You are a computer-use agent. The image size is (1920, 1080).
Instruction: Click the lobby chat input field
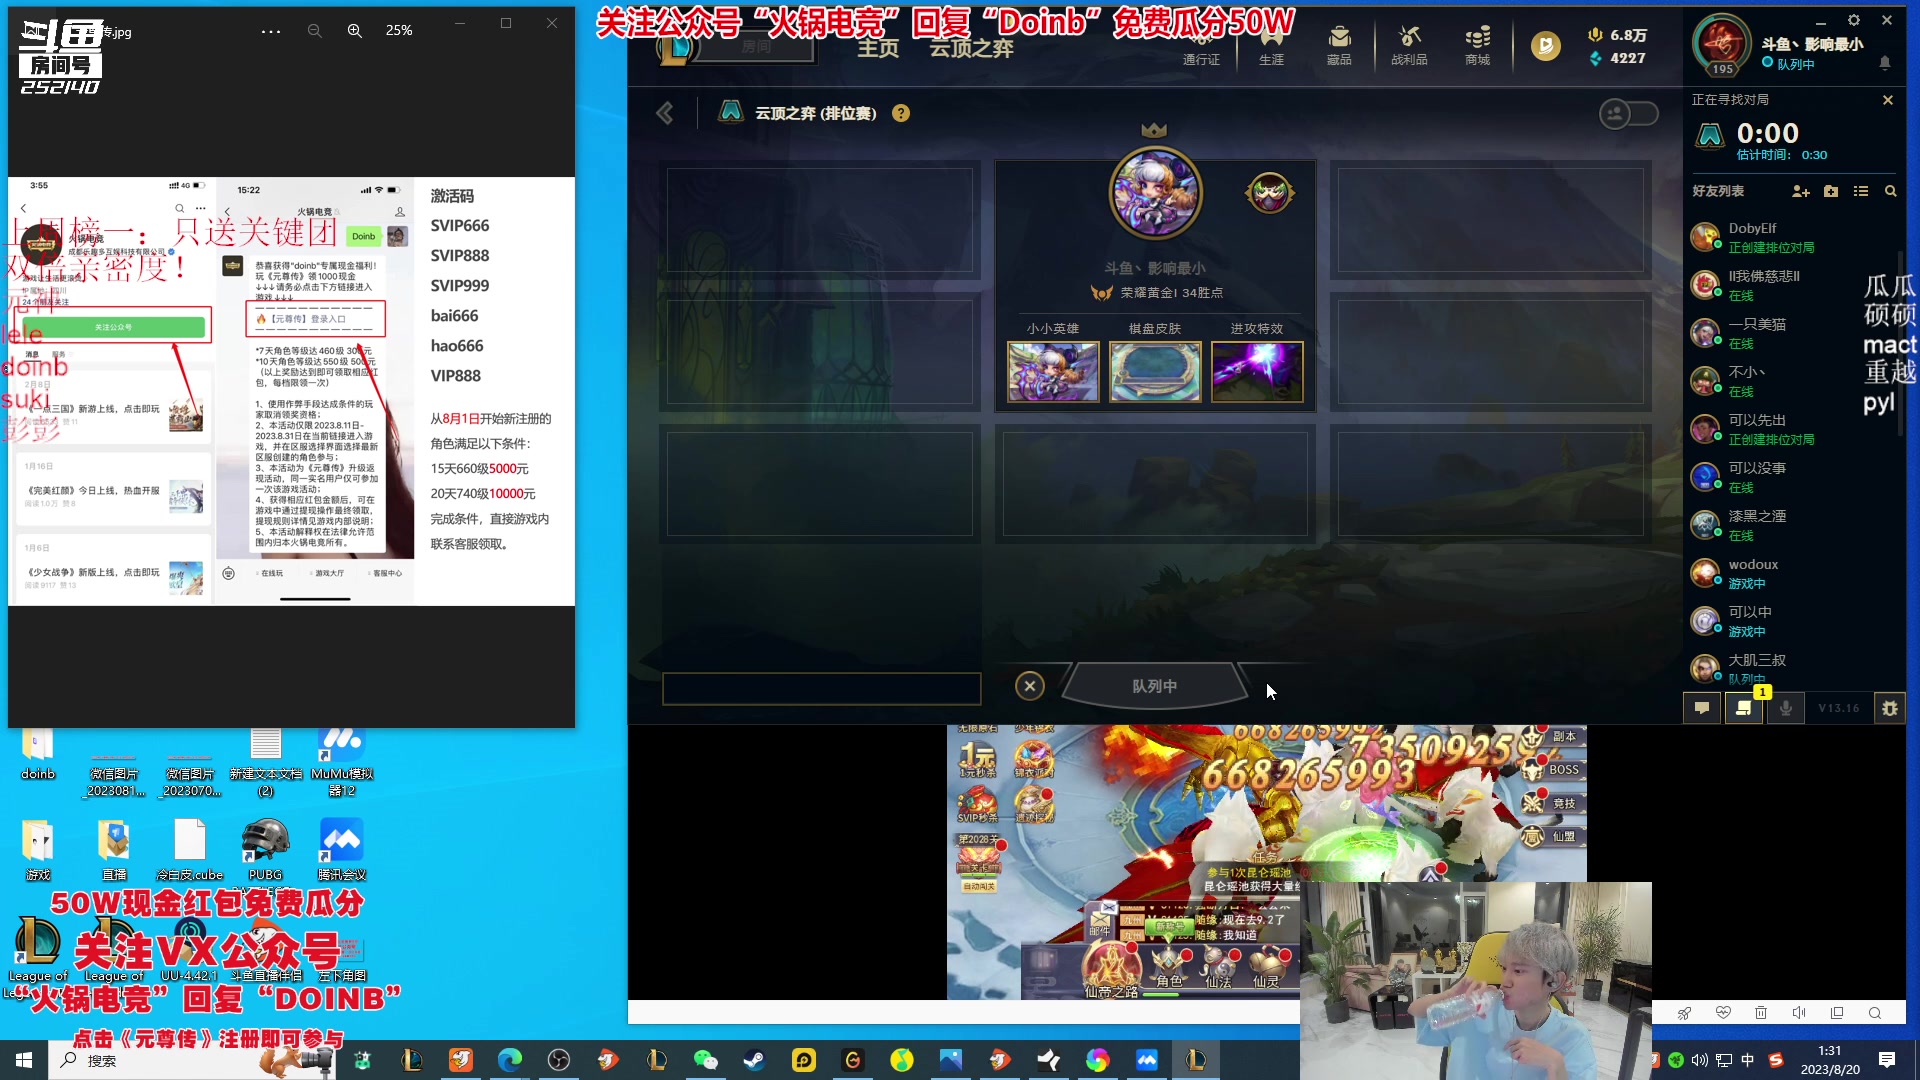coord(821,688)
